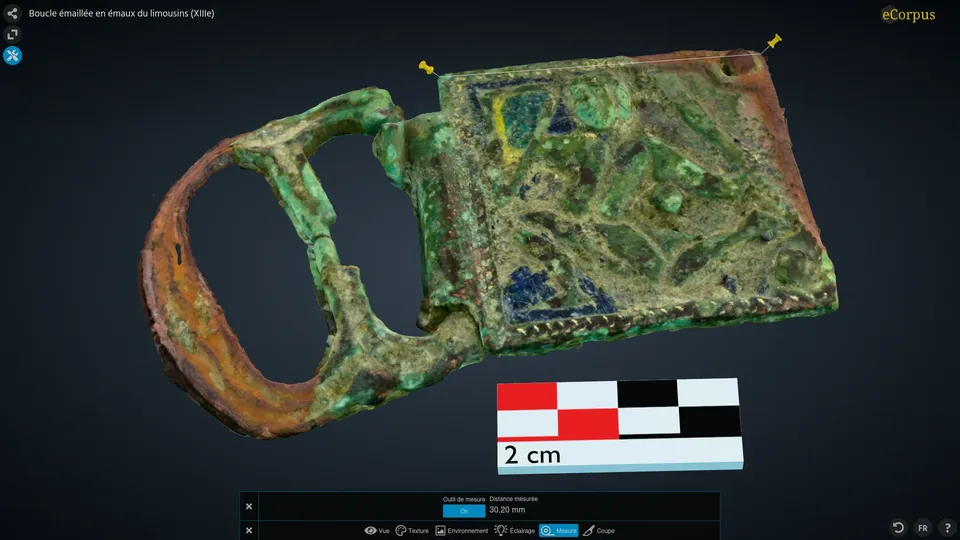Click the 30.20 mm measured distance value
Image resolution: width=960 pixels, height=540 pixels.
[507, 509]
